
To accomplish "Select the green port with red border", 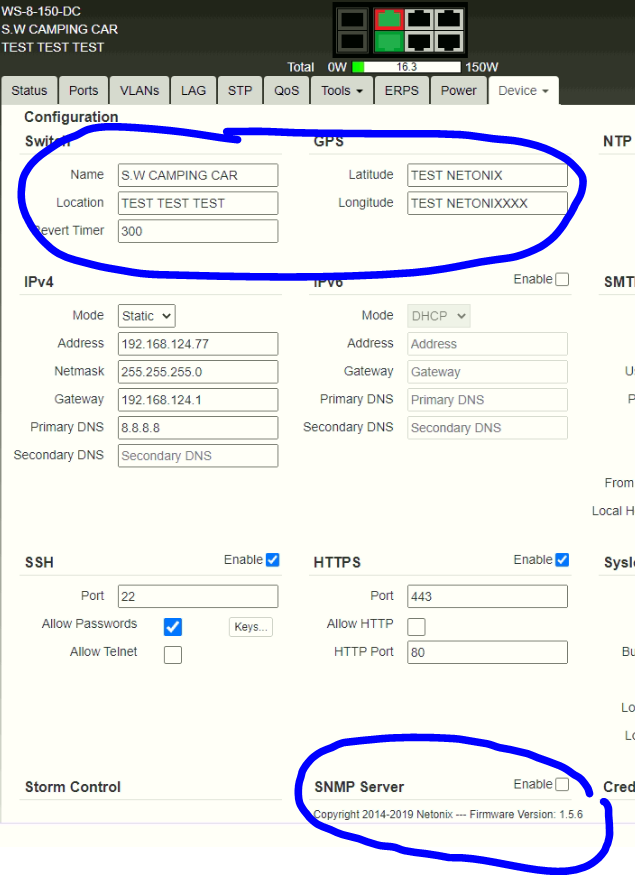I will pyautogui.click(x=388, y=18).
